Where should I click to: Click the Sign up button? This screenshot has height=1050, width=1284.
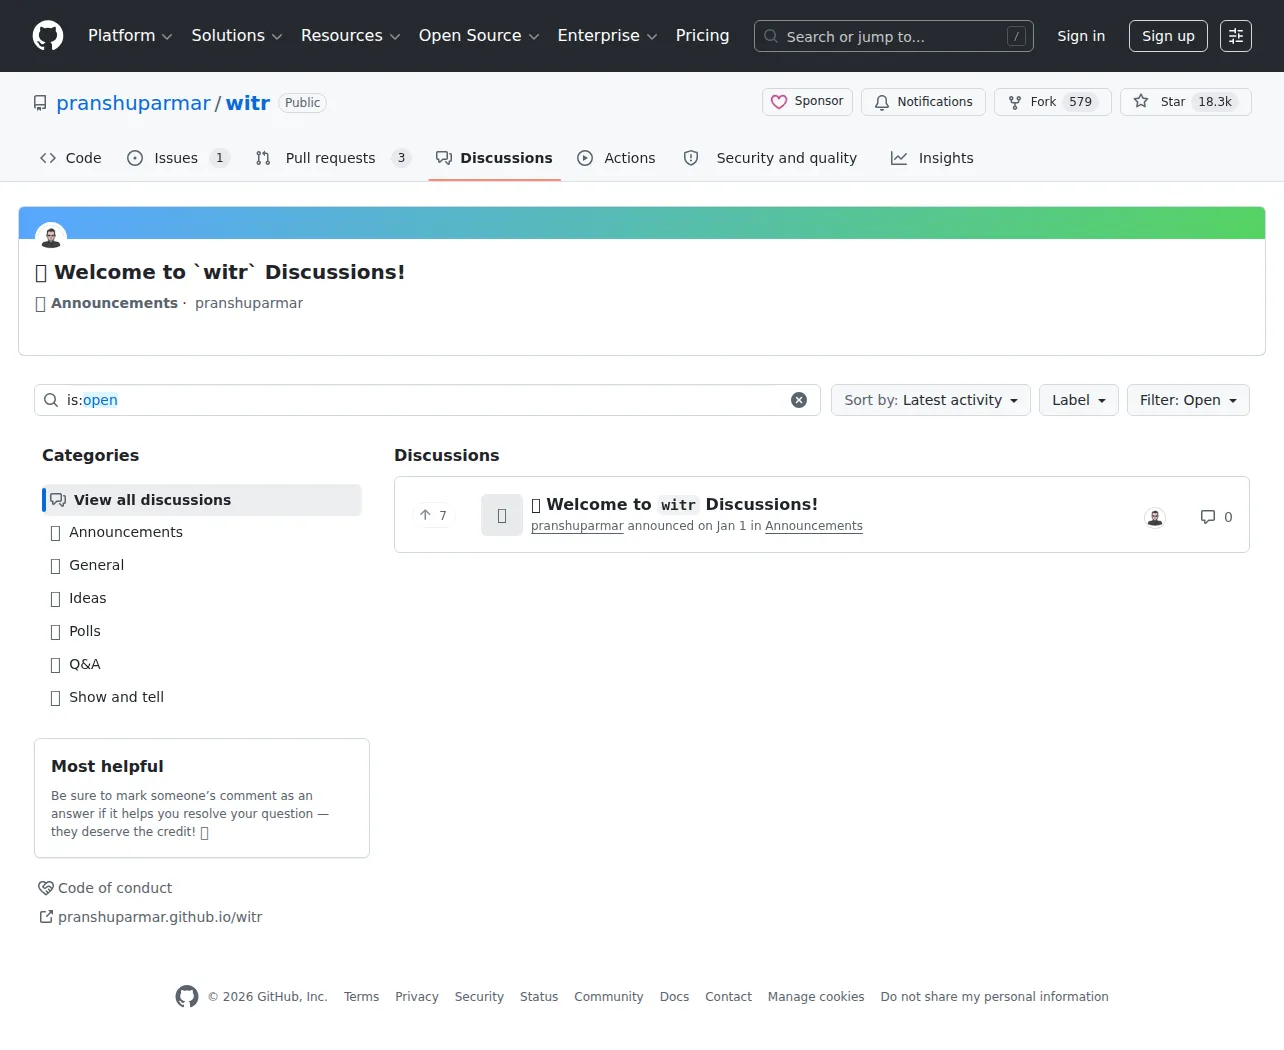1168,36
